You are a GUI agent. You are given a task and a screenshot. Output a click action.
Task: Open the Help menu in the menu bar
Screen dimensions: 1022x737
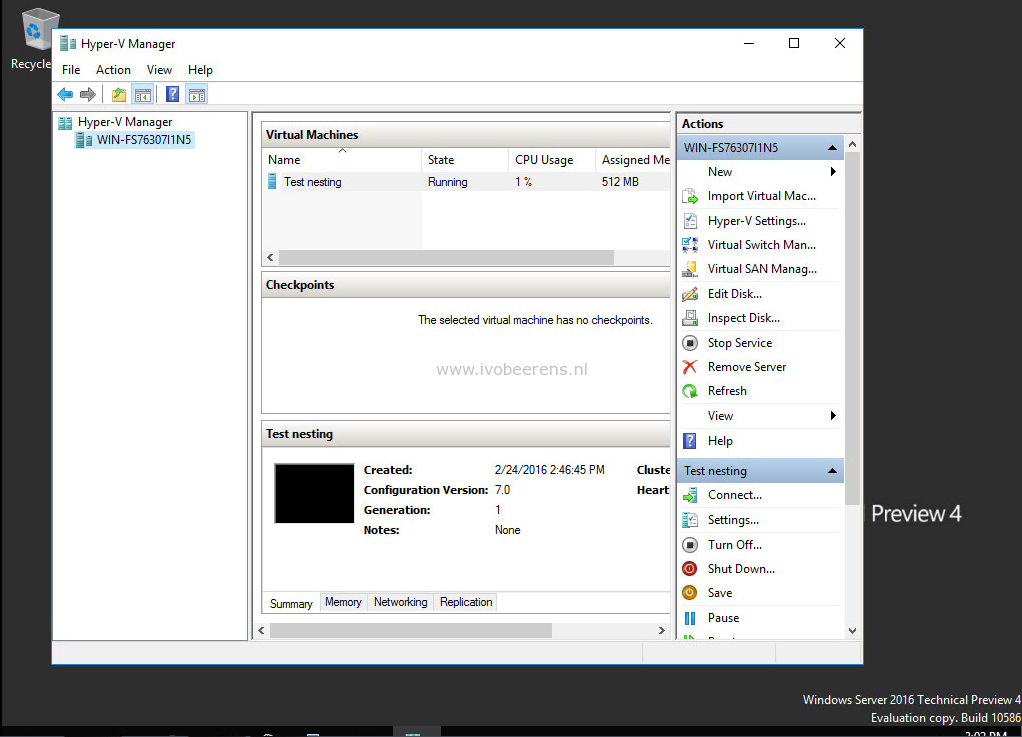(200, 70)
